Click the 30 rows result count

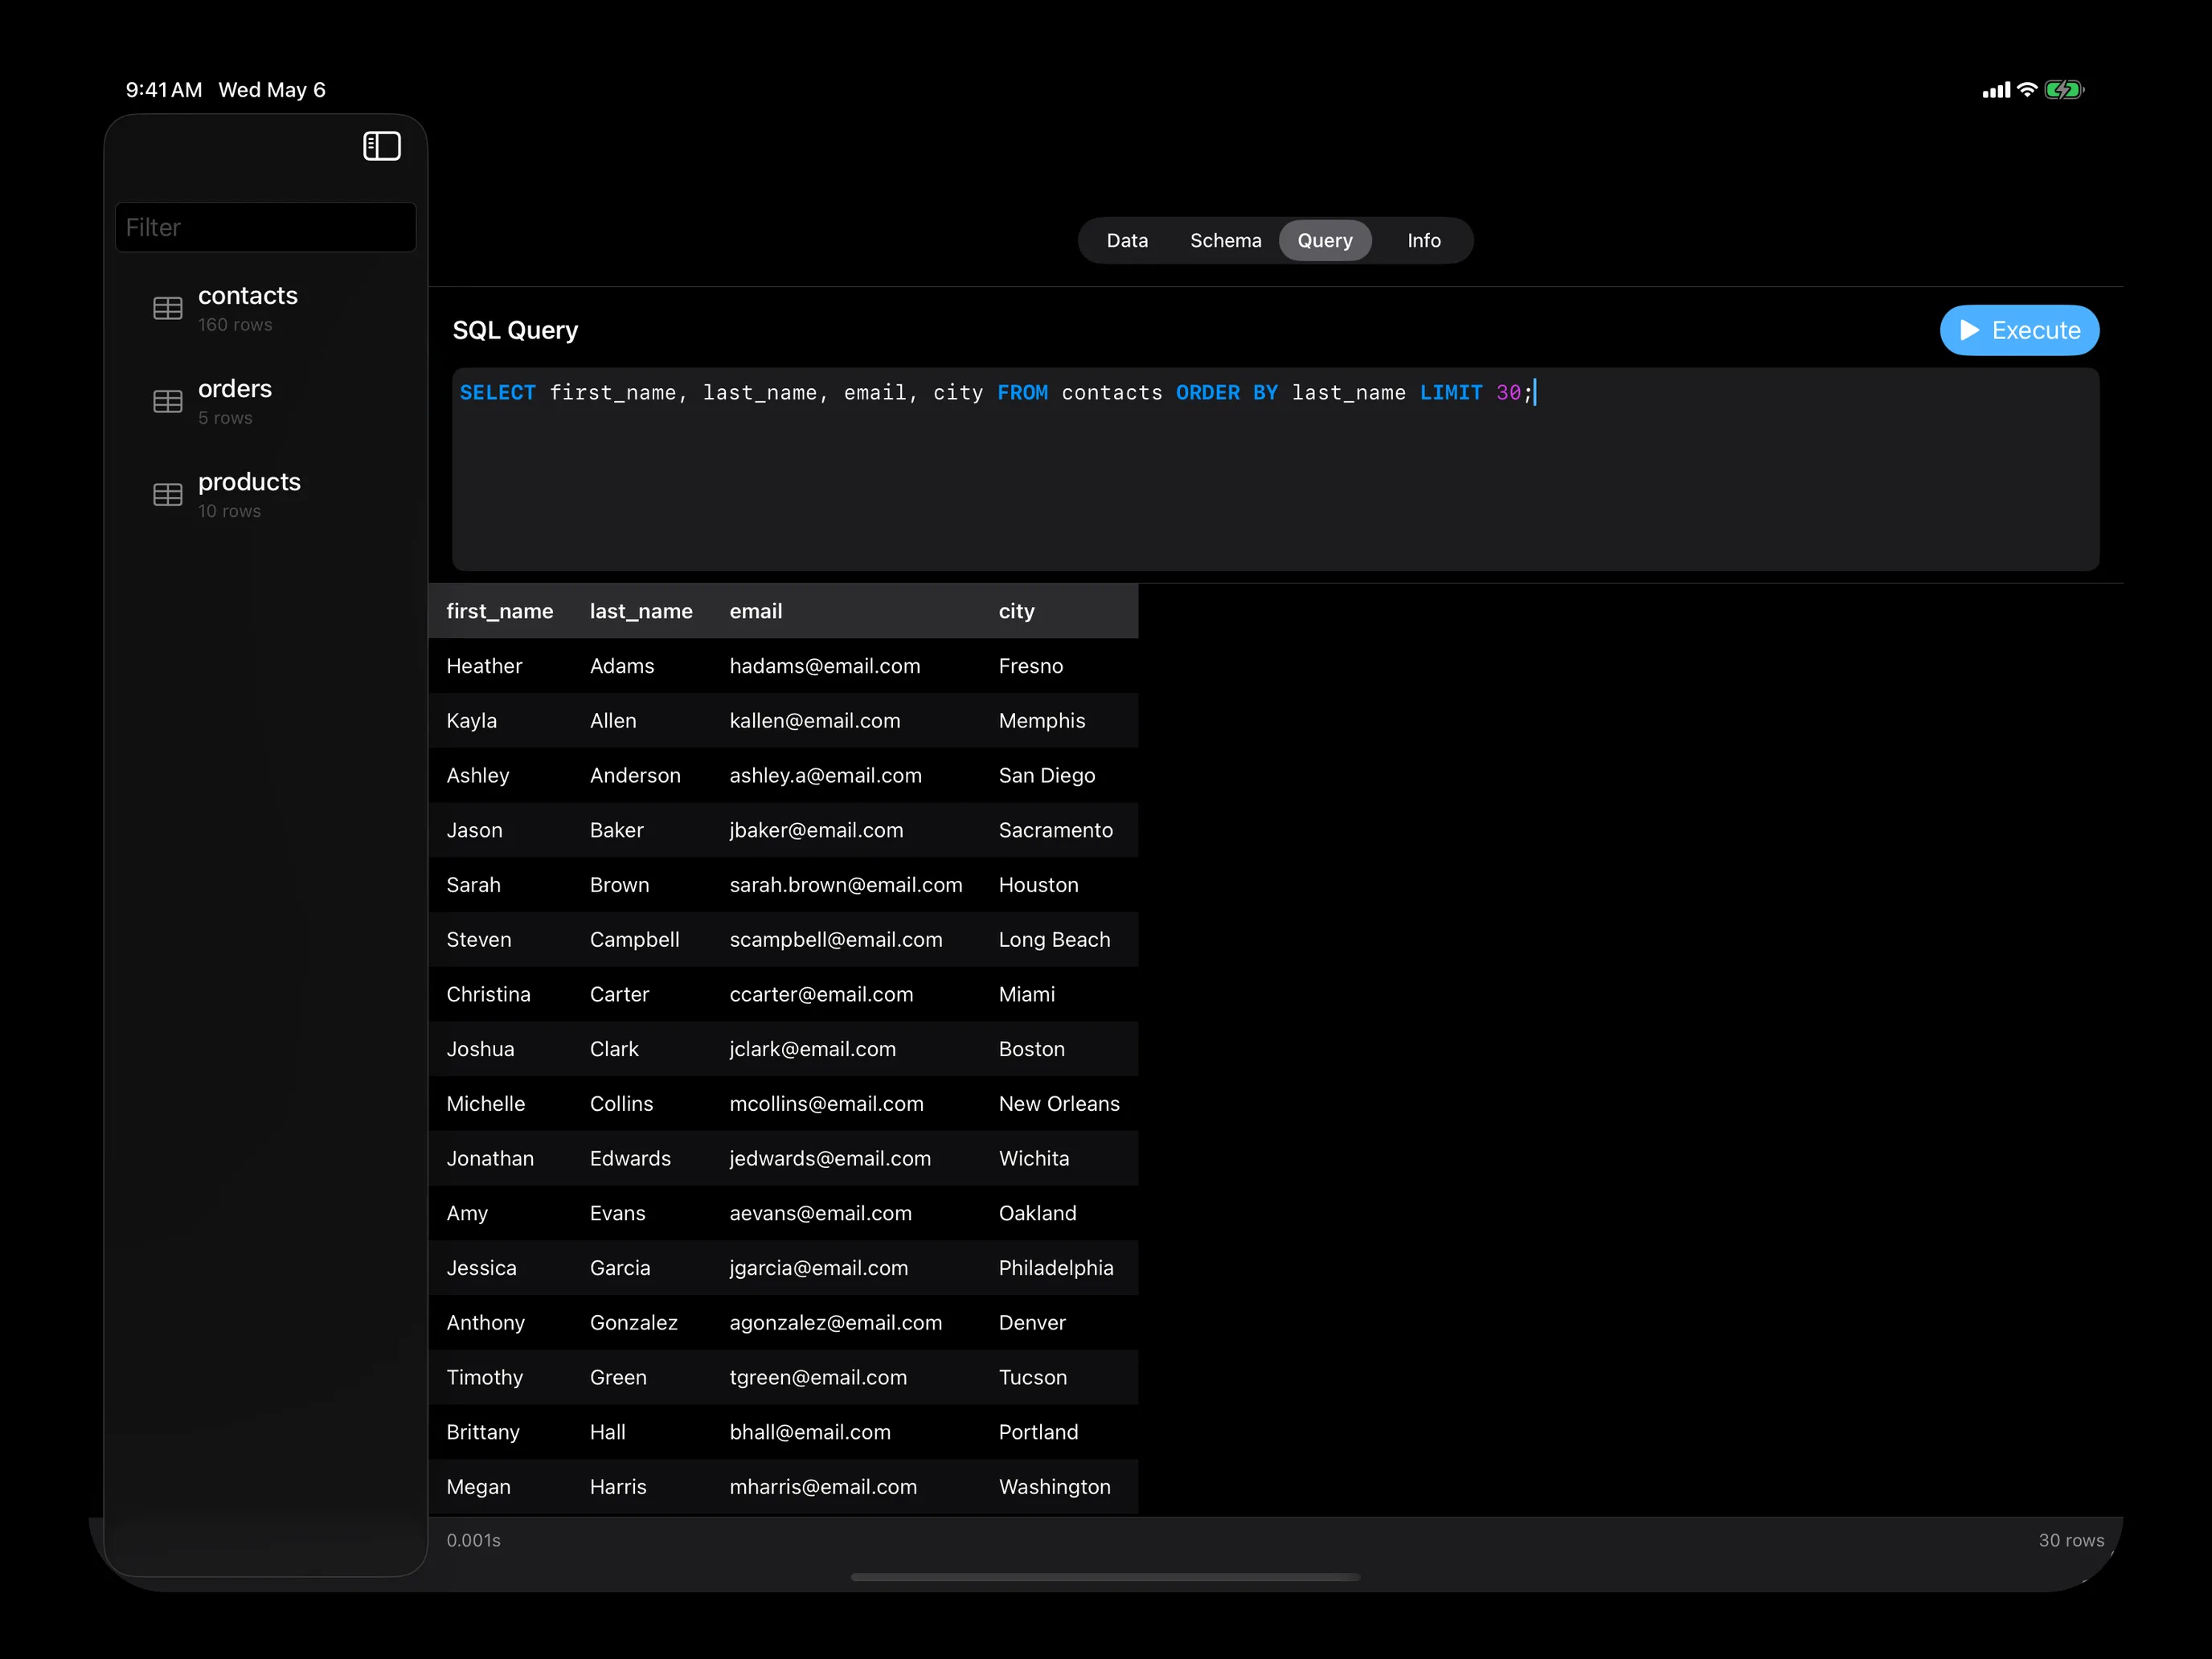(2072, 1540)
